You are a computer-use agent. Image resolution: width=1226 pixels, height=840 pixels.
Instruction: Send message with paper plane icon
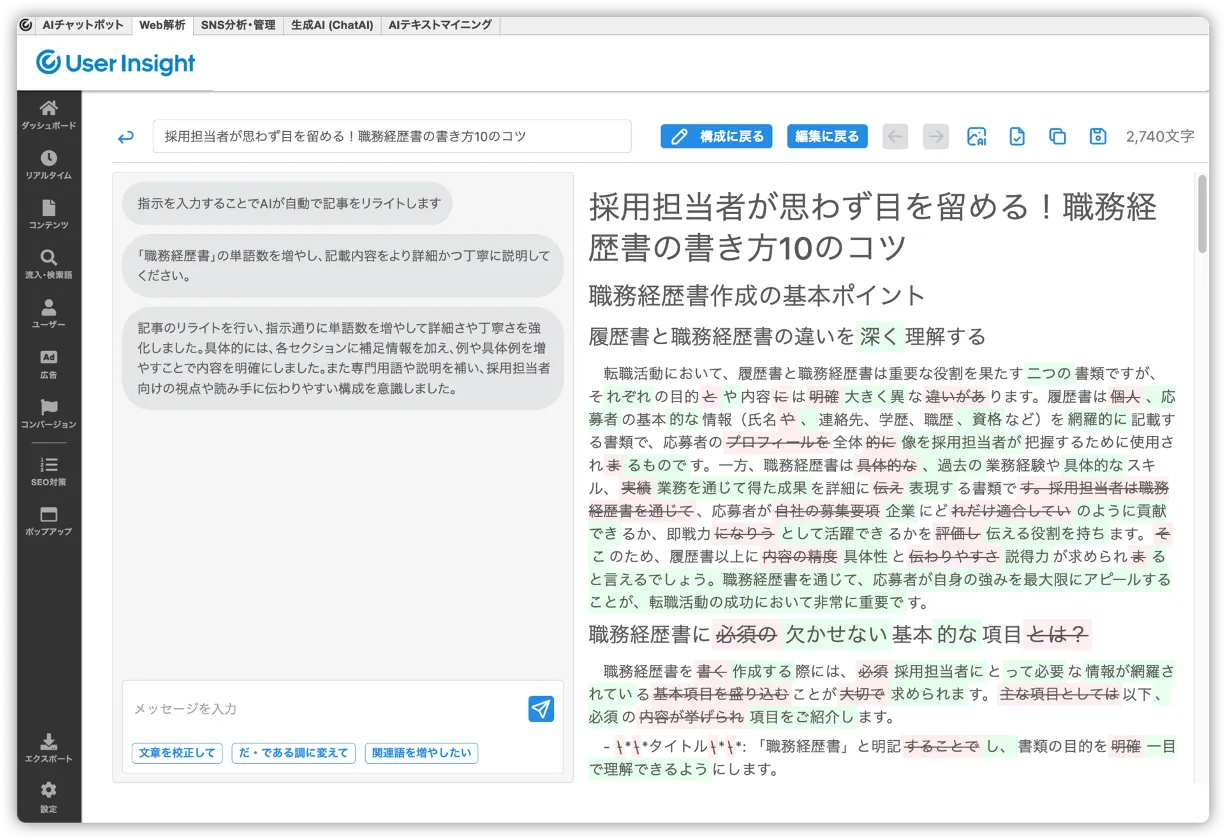click(x=541, y=709)
